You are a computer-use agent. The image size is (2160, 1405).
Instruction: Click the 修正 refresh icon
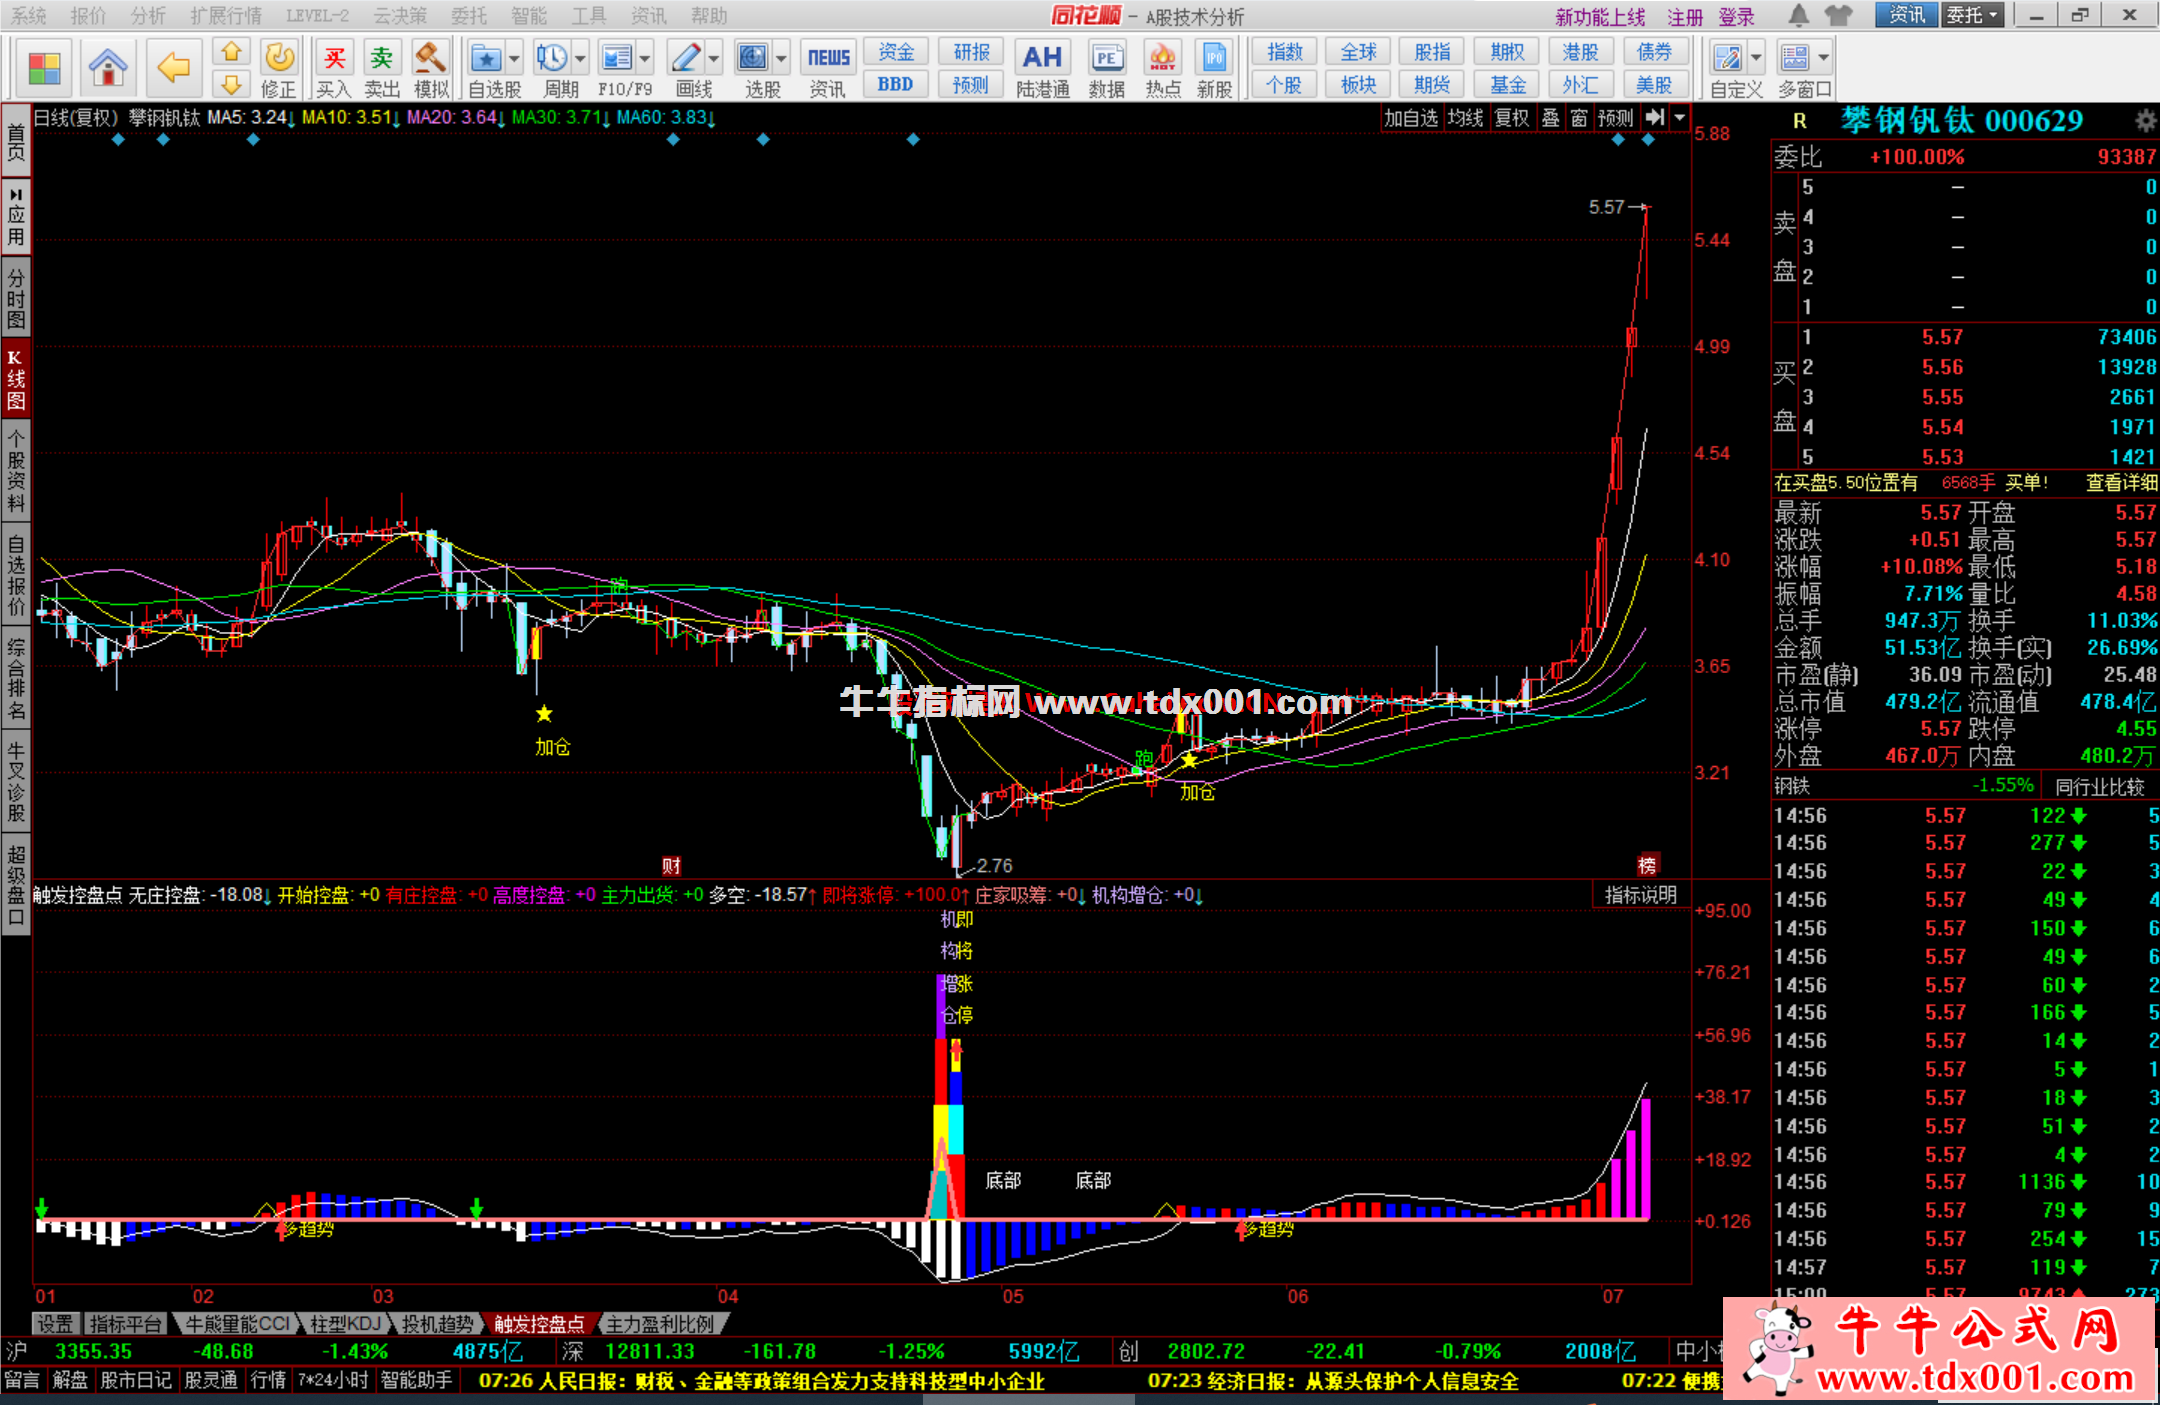click(x=279, y=68)
